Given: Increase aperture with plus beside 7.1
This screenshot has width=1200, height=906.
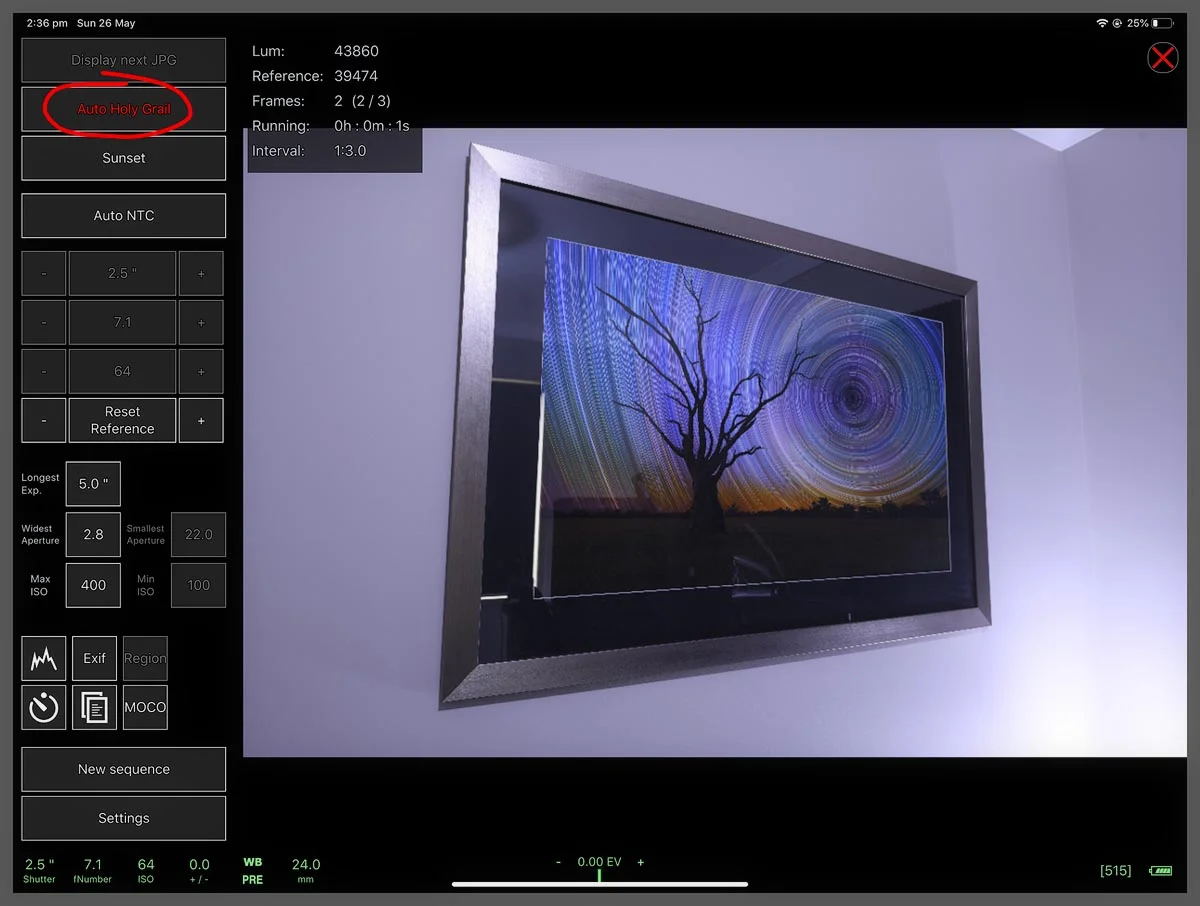Looking at the screenshot, I should point(201,322).
